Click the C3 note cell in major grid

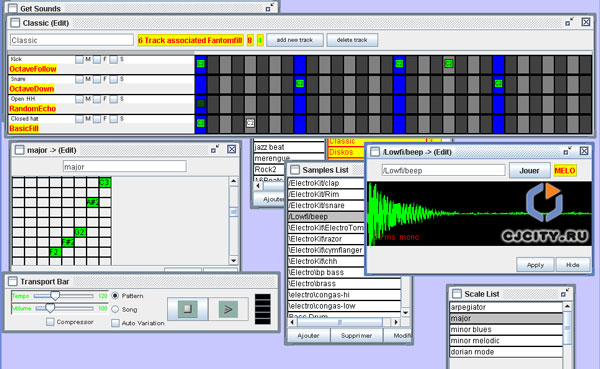click(105, 183)
